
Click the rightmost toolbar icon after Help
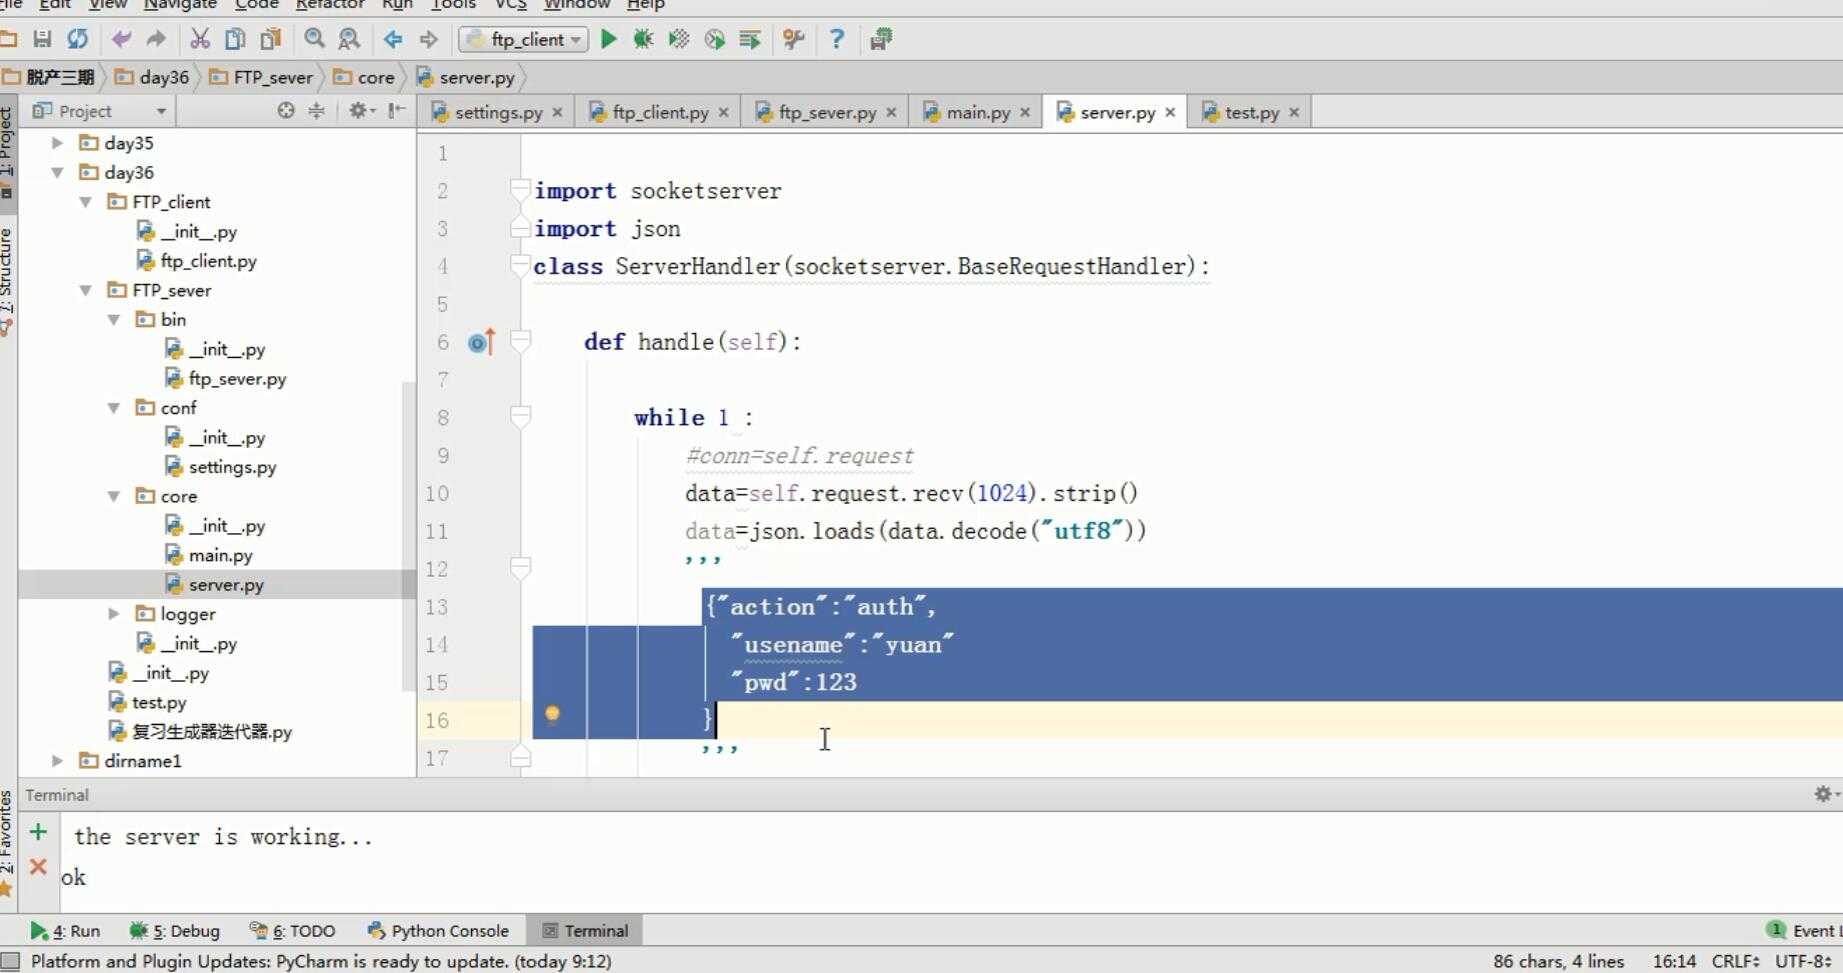(881, 39)
